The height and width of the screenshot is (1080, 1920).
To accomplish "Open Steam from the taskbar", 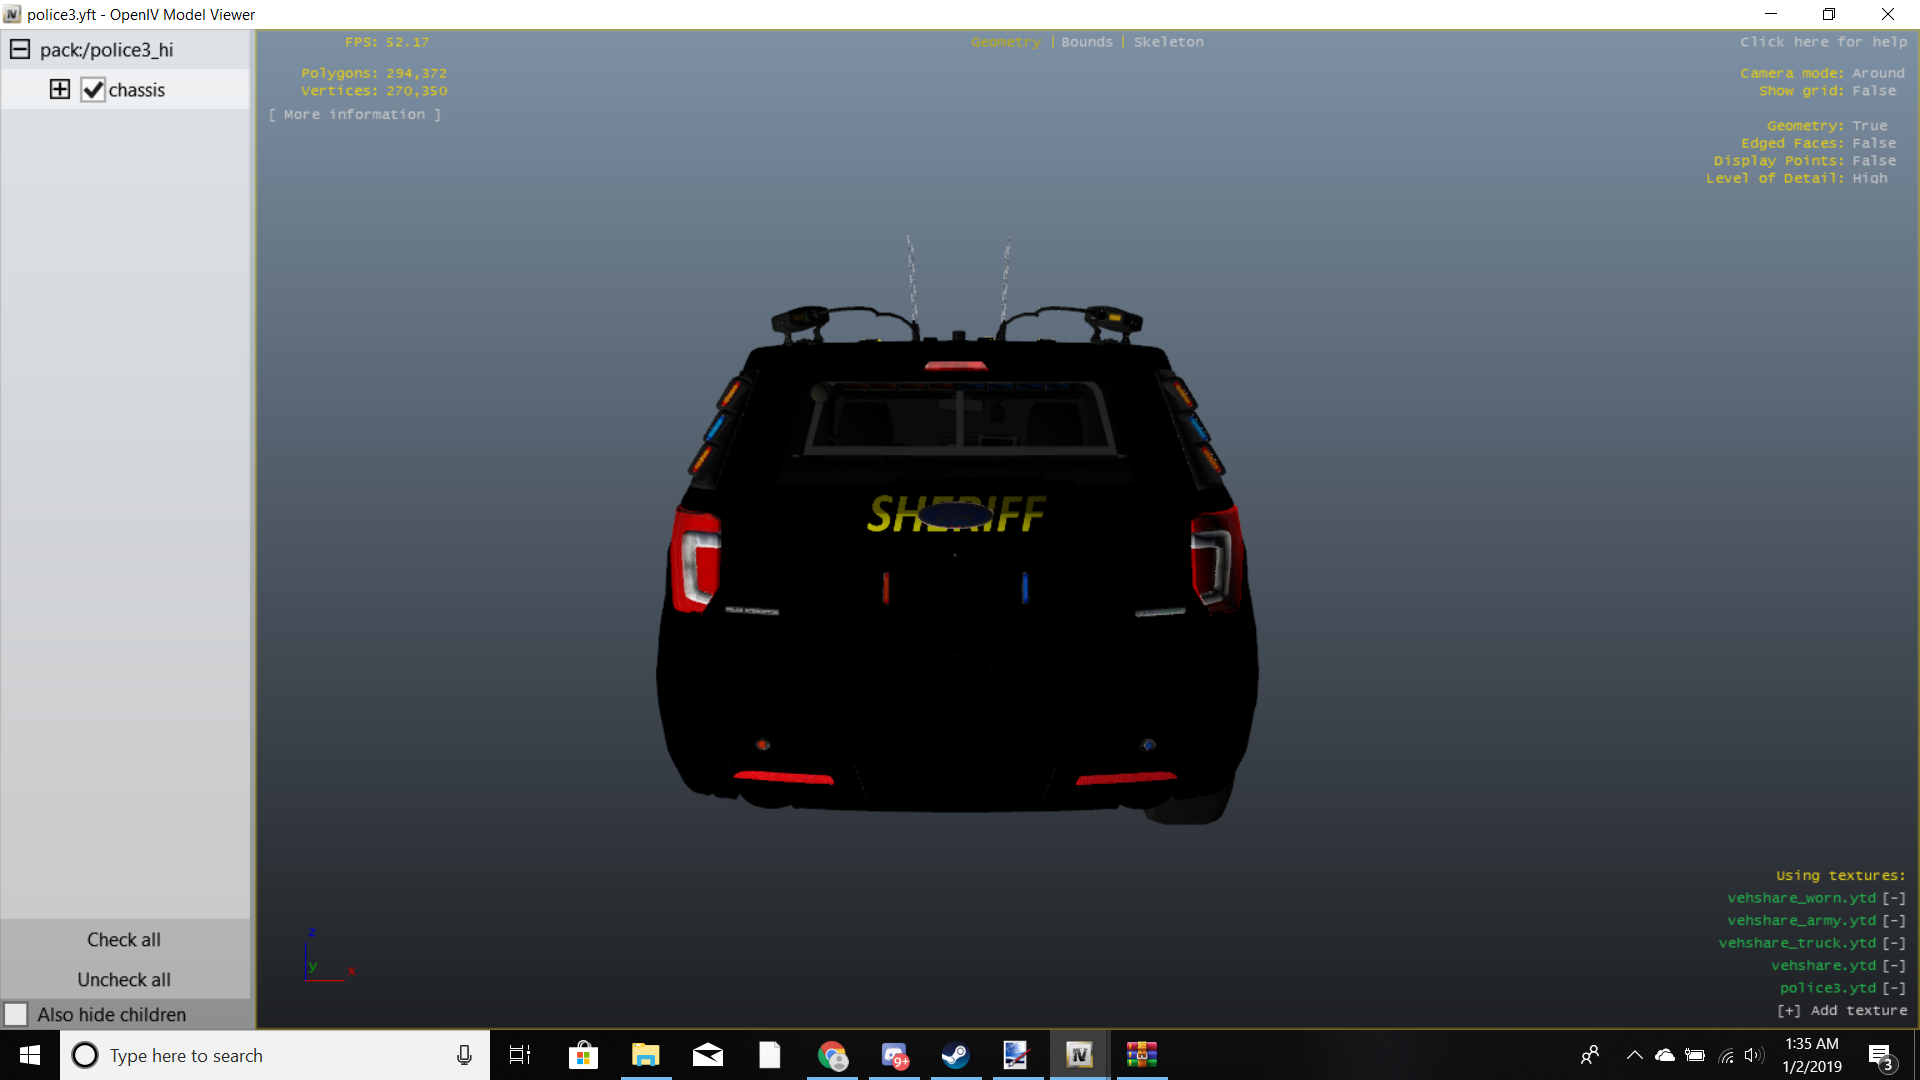I will pyautogui.click(x=955, y=1055).
